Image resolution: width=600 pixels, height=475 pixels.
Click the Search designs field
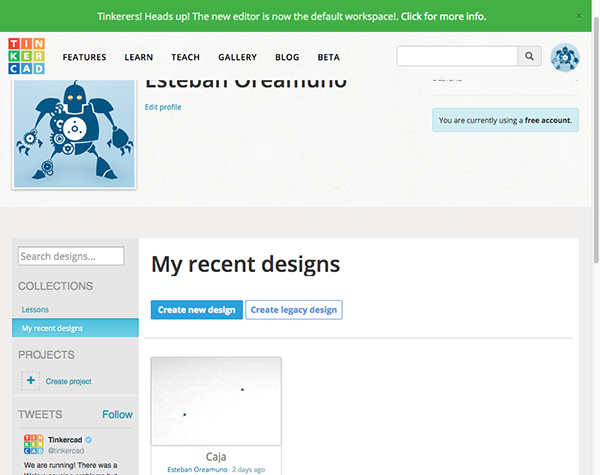71,256
